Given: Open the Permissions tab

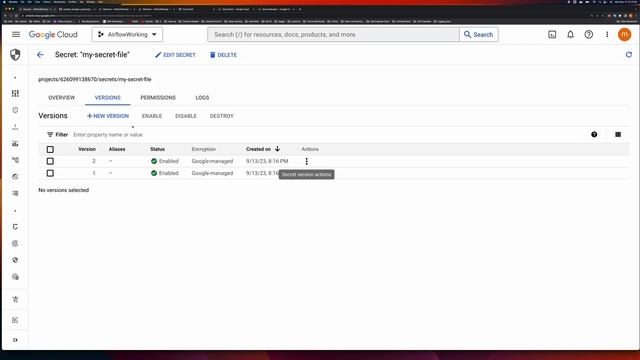Looking at the screenshot, I should 158,98.
